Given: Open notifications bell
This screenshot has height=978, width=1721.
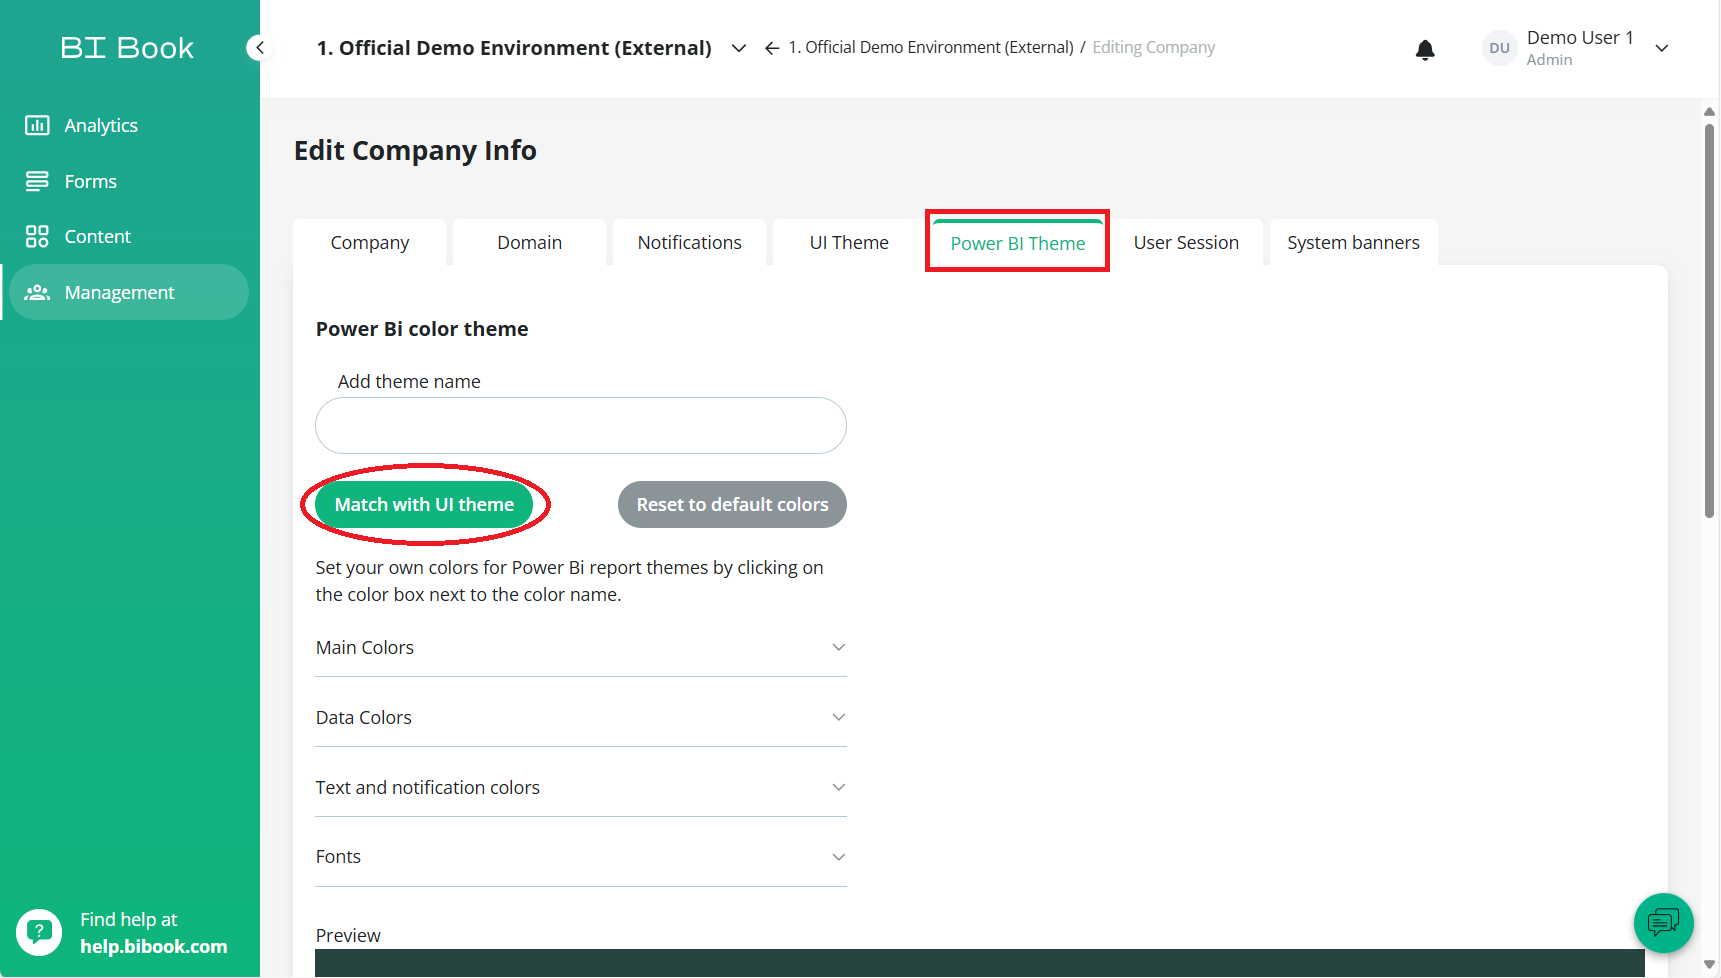Looking at the screenshot, I should click(x=1425, y=49).
